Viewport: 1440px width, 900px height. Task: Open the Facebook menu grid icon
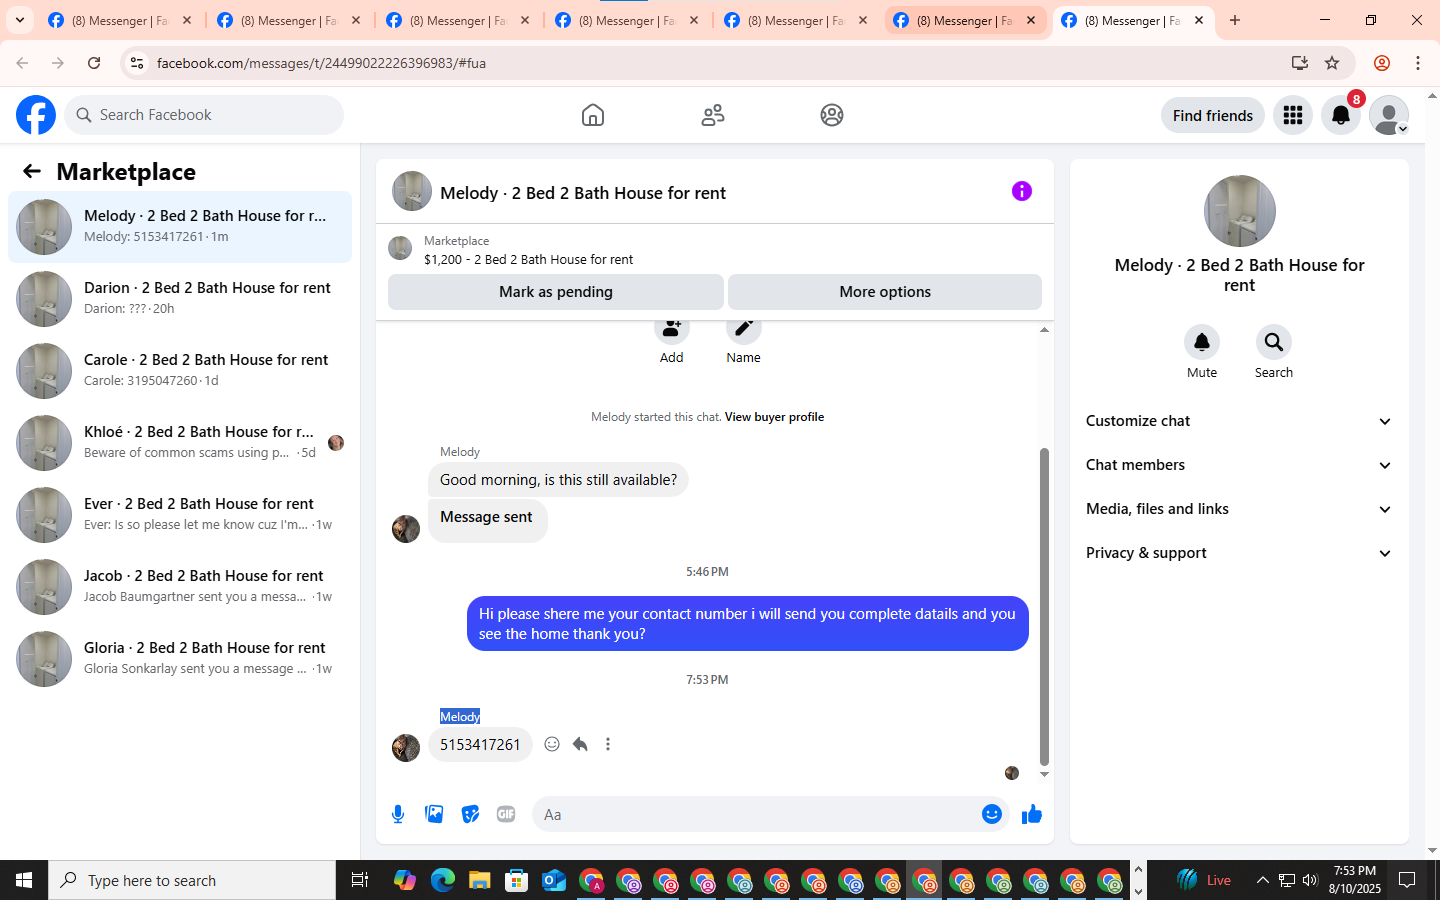pyautogui.click(x=1293, y=115)
